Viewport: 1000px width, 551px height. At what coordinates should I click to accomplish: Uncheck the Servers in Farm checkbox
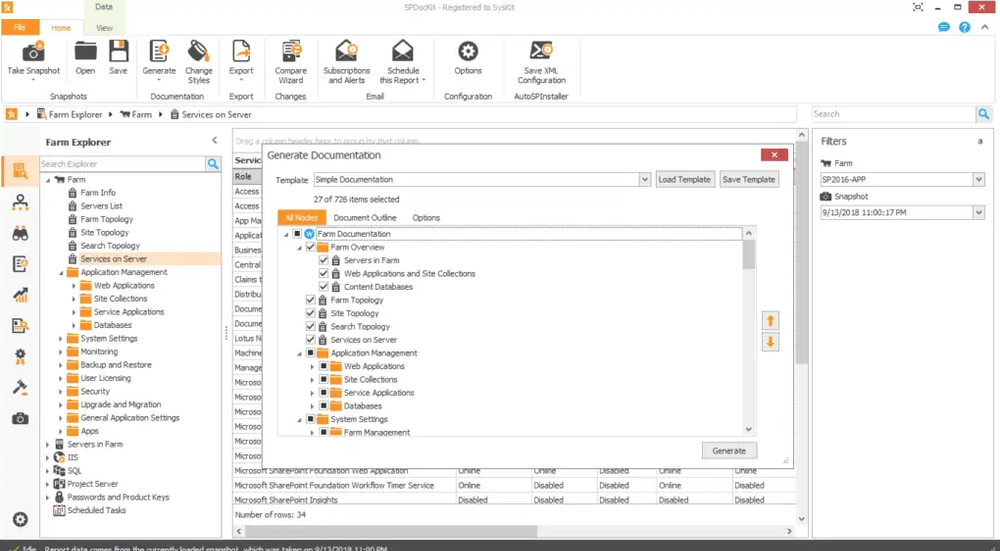pyautogui.click(x=324, y=260)
